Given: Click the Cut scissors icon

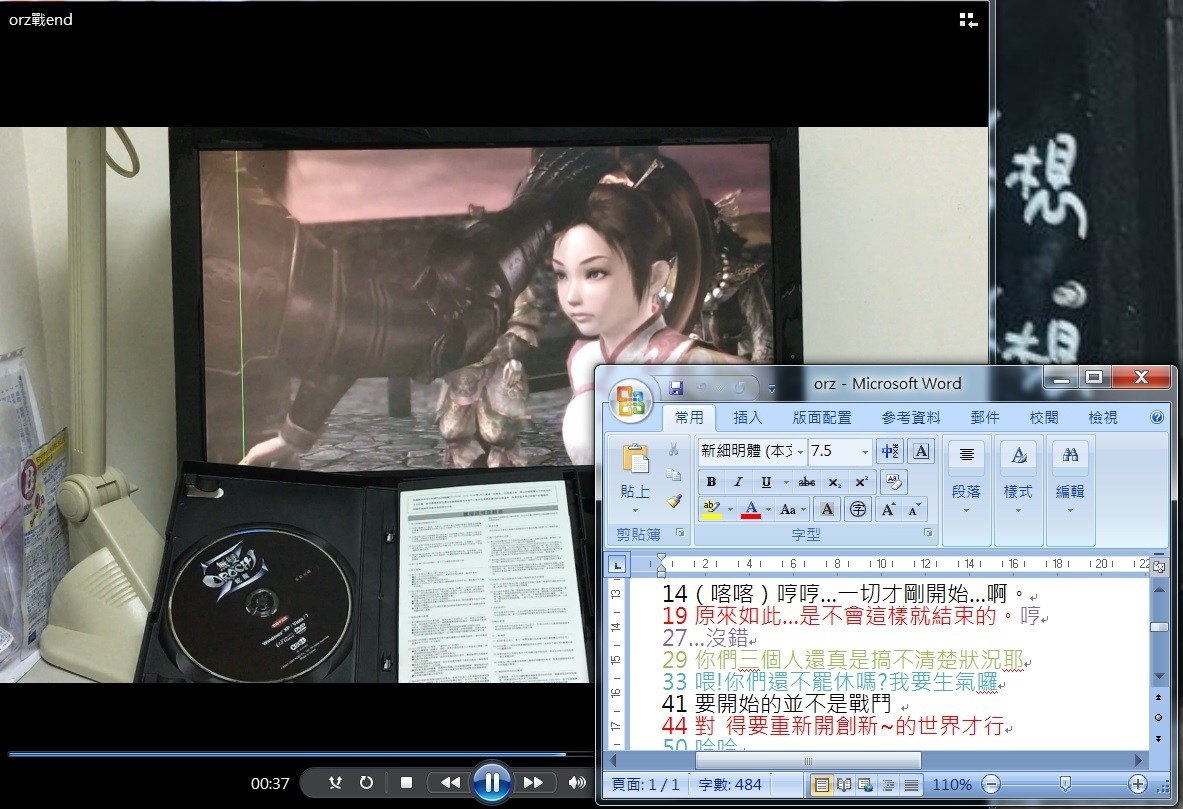Looking at the screenshot, I should pos(673,450).
